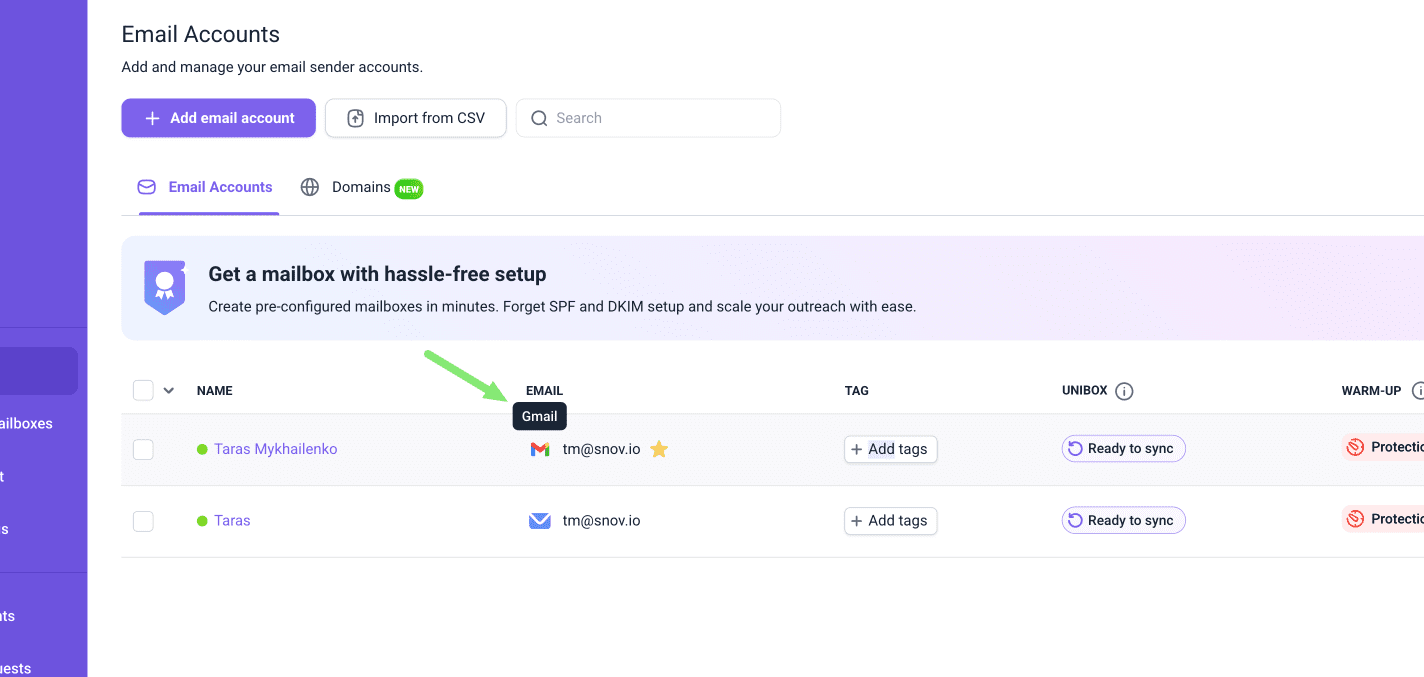Click the globe icon on Domains tab
This screenshot has height=677, width=1424.
pyautogui.click(x=310, y=187)
